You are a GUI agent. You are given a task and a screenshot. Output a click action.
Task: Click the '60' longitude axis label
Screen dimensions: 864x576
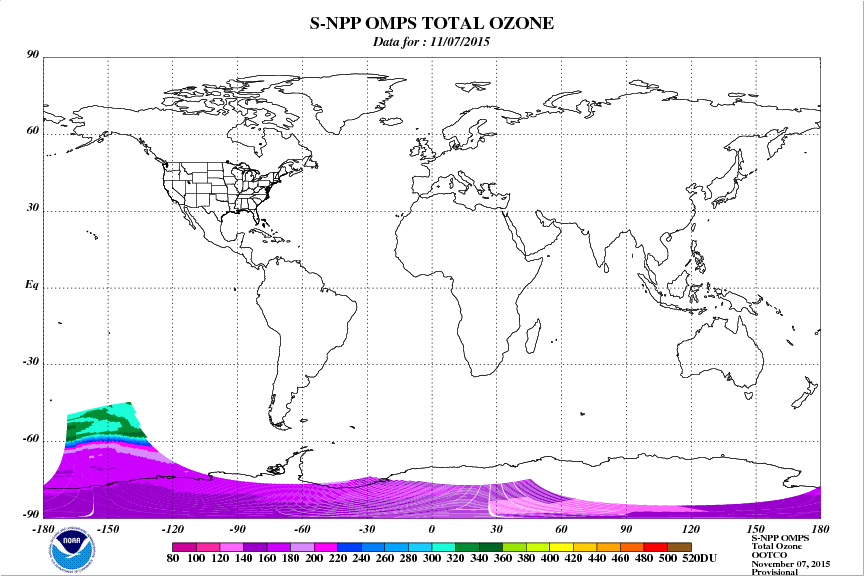point(561,529)
